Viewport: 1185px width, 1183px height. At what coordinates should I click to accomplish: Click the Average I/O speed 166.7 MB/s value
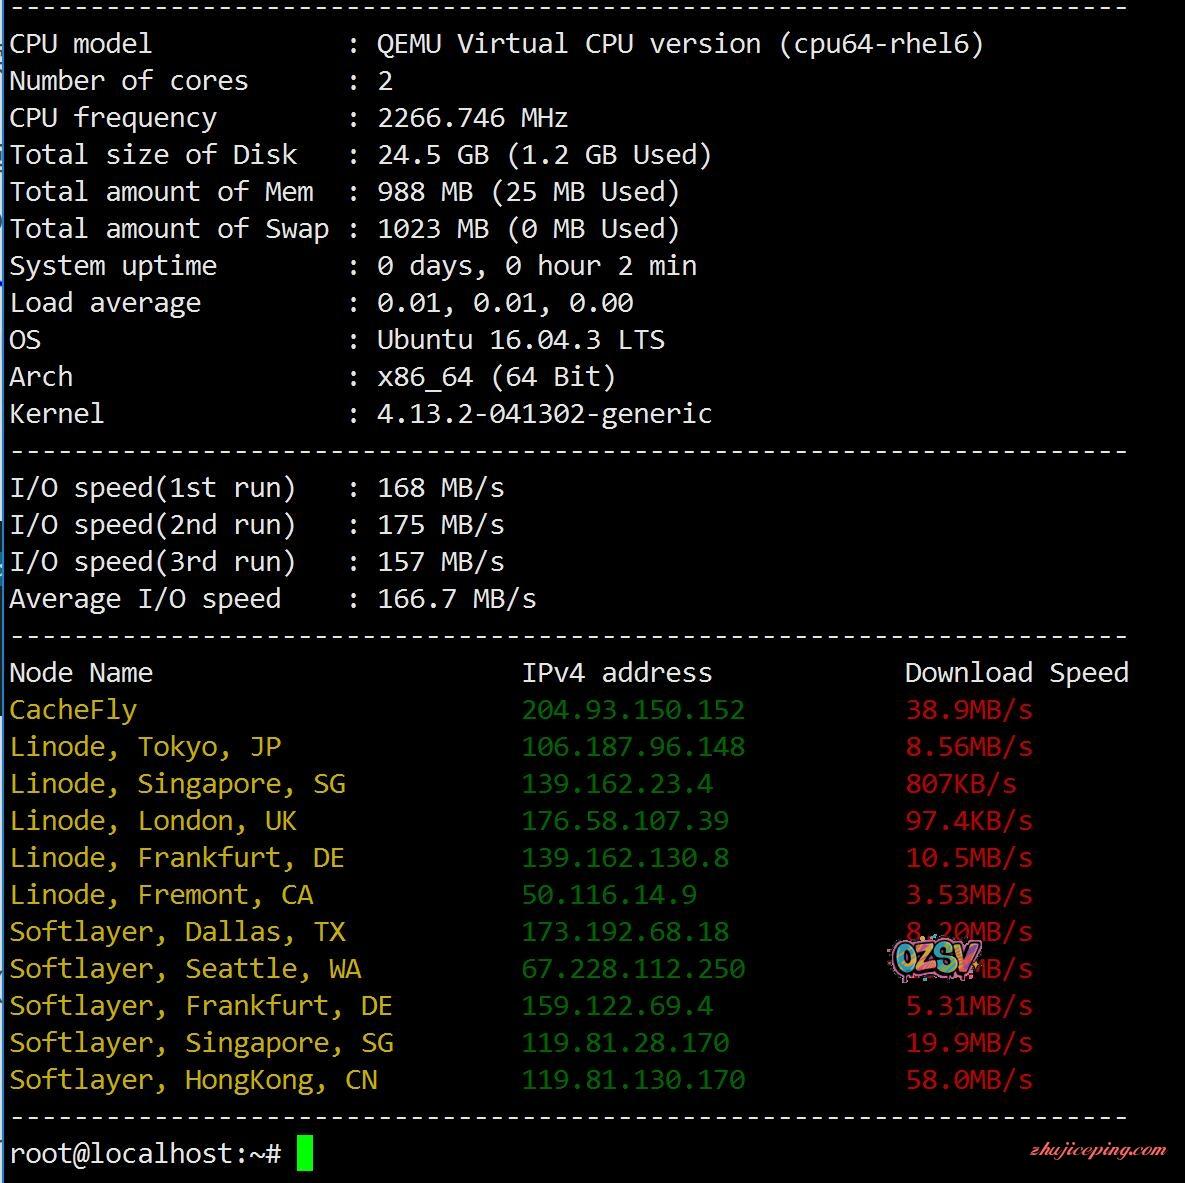[456, 599]
